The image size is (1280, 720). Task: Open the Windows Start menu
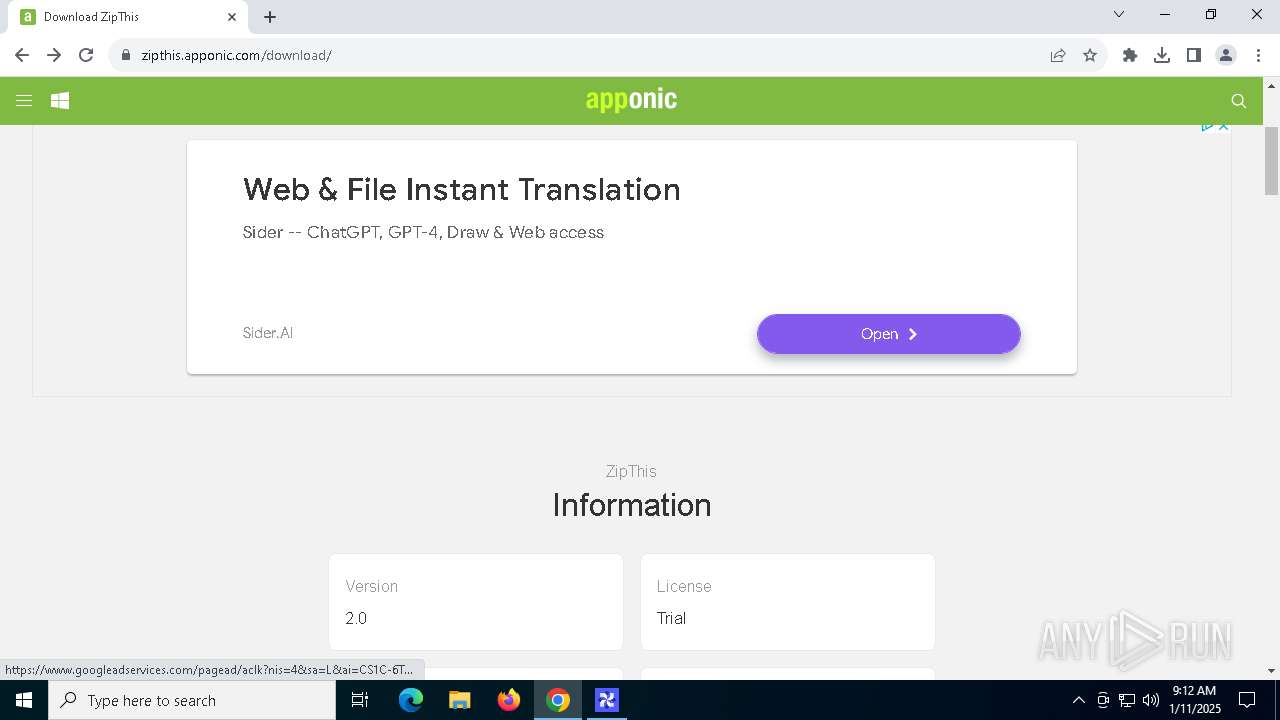(x=24, y=700)
